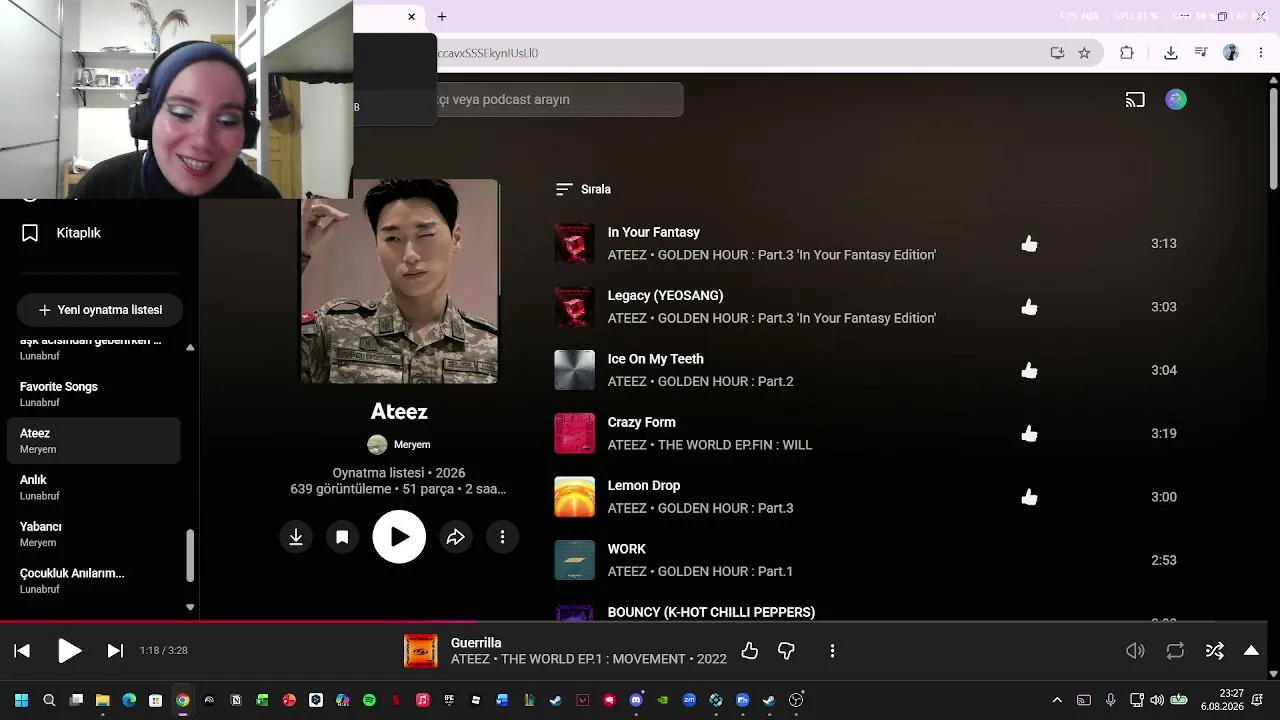
Task: Play Lemon Drop from its thumbnail
Action: pos(575,497)
